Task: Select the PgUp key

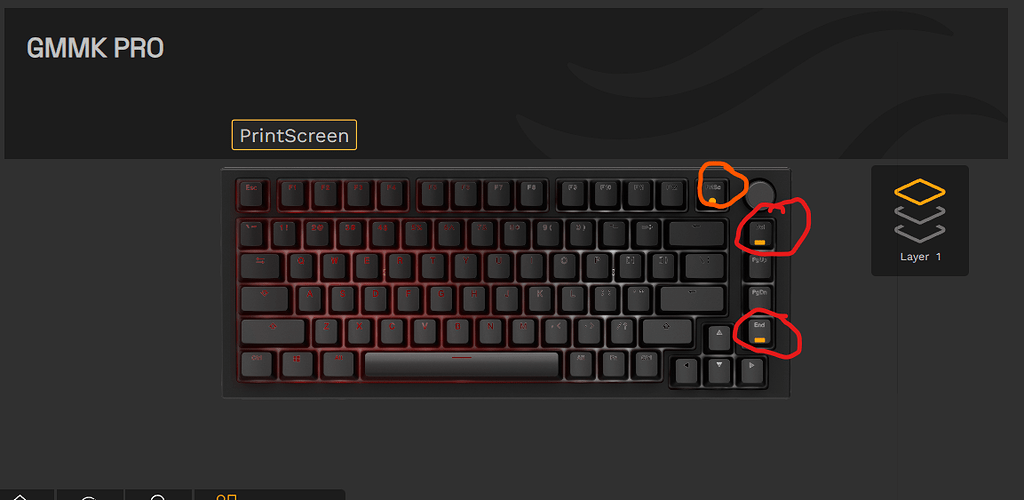Action: (760, 266)
